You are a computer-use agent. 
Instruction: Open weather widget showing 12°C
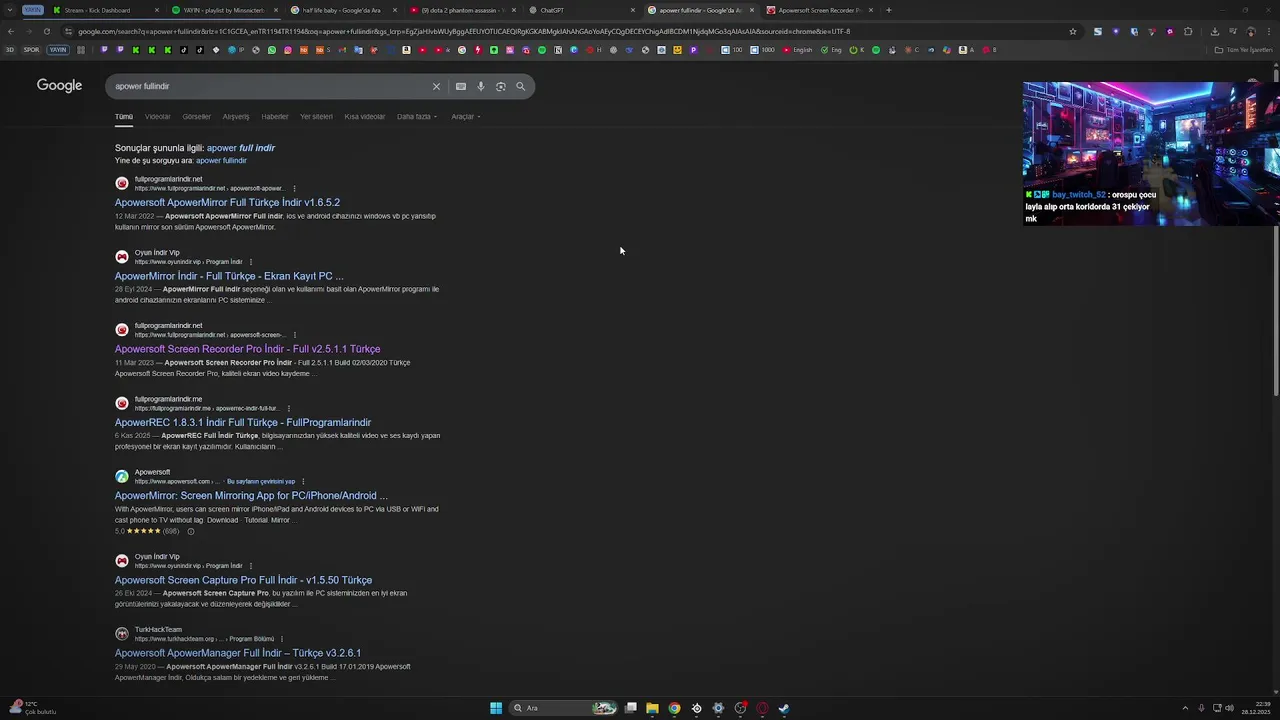(x=32, y=708)
